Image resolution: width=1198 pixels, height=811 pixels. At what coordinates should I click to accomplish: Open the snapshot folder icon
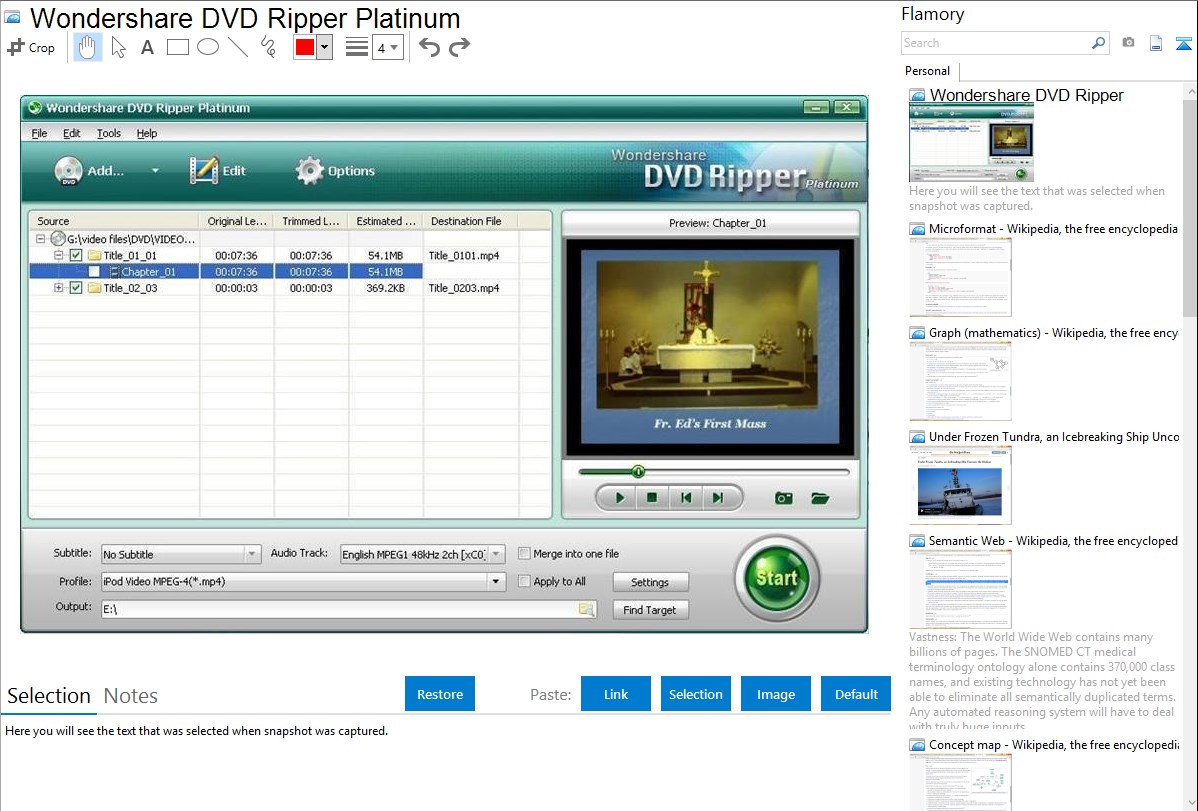coord(820,498)
